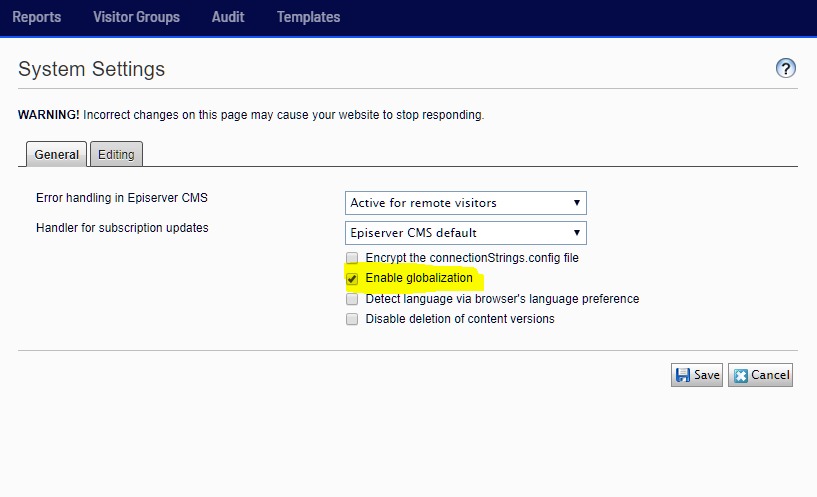Viewport: 817px width, 497px height.
Task: Tick Detect language via browser's preference checkbox
Action: click(x=352, y=299)
